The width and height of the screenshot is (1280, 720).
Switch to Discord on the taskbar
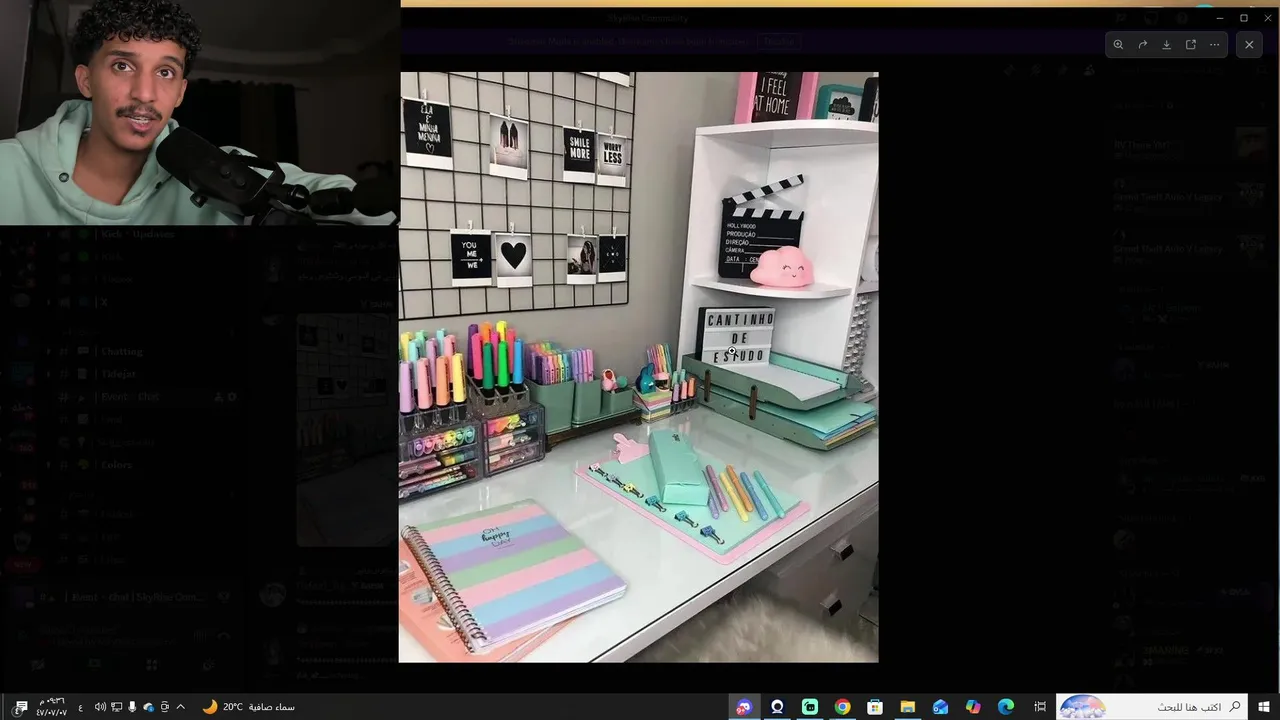(744, 707)
